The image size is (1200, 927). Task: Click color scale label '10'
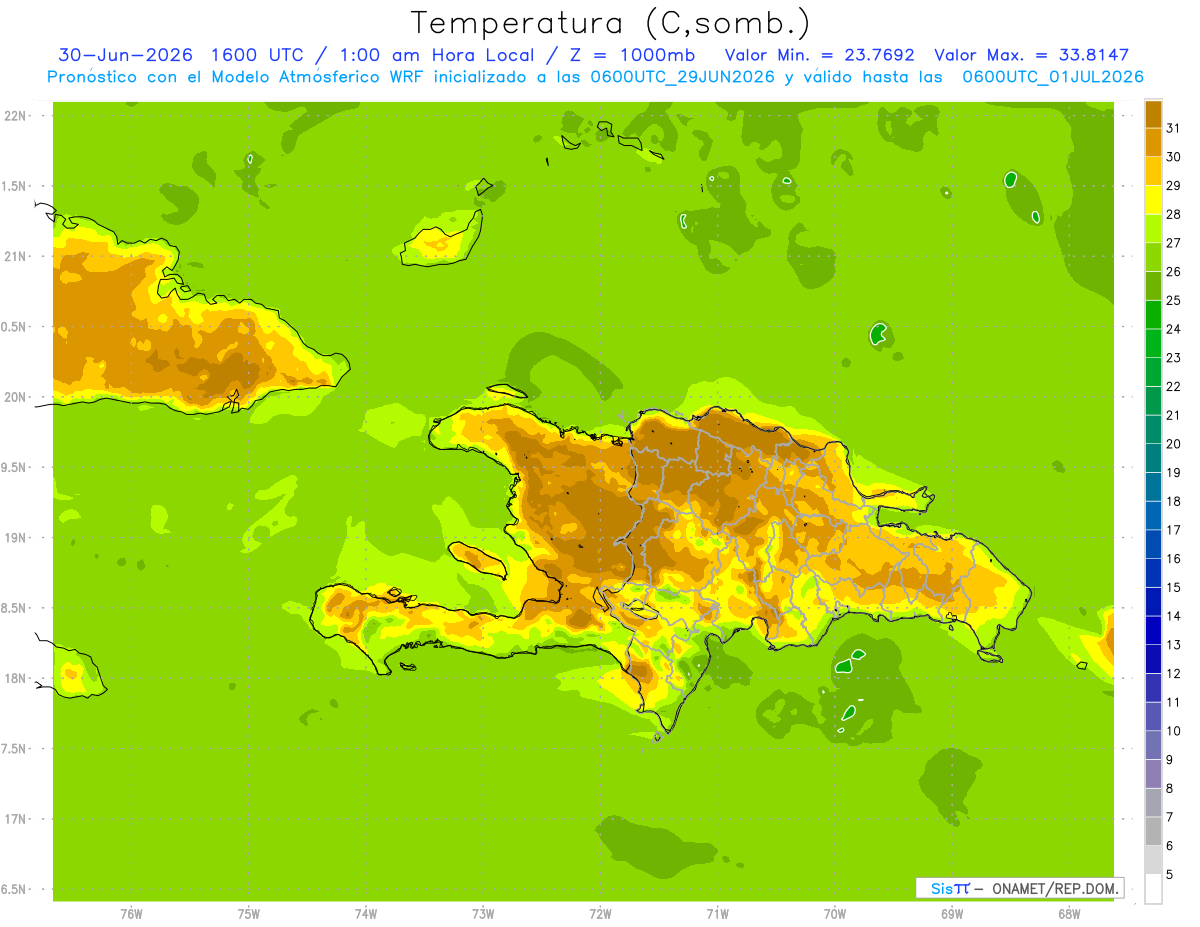(x=1174, y=731)
